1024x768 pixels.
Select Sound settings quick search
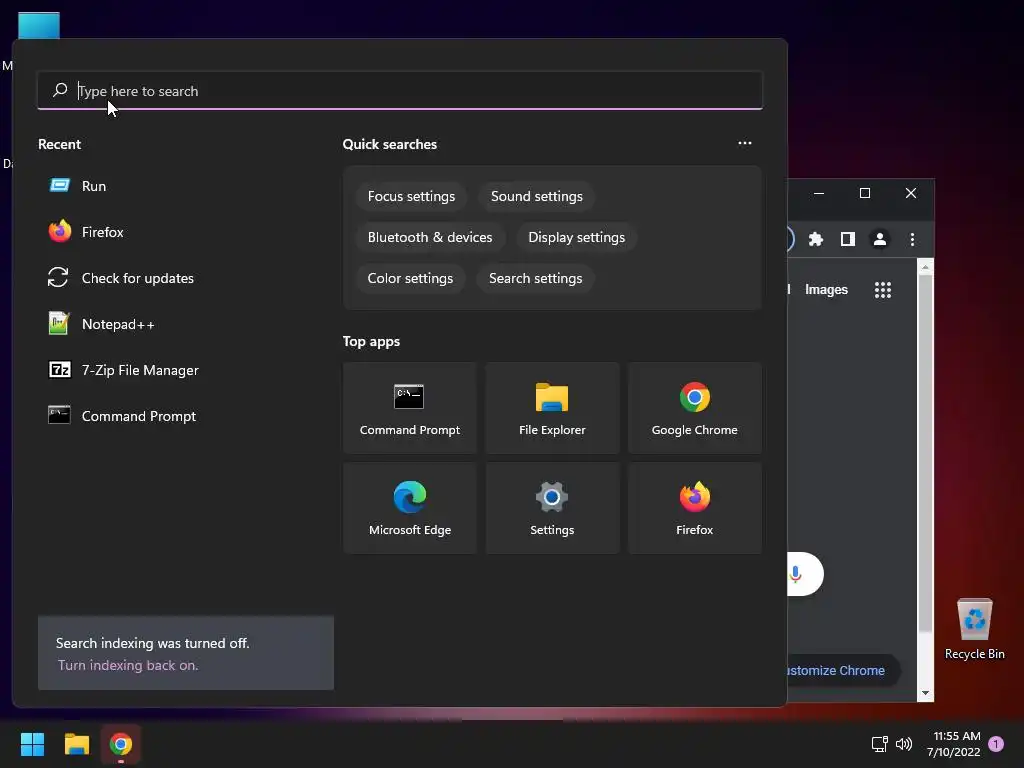click(537, 197)
